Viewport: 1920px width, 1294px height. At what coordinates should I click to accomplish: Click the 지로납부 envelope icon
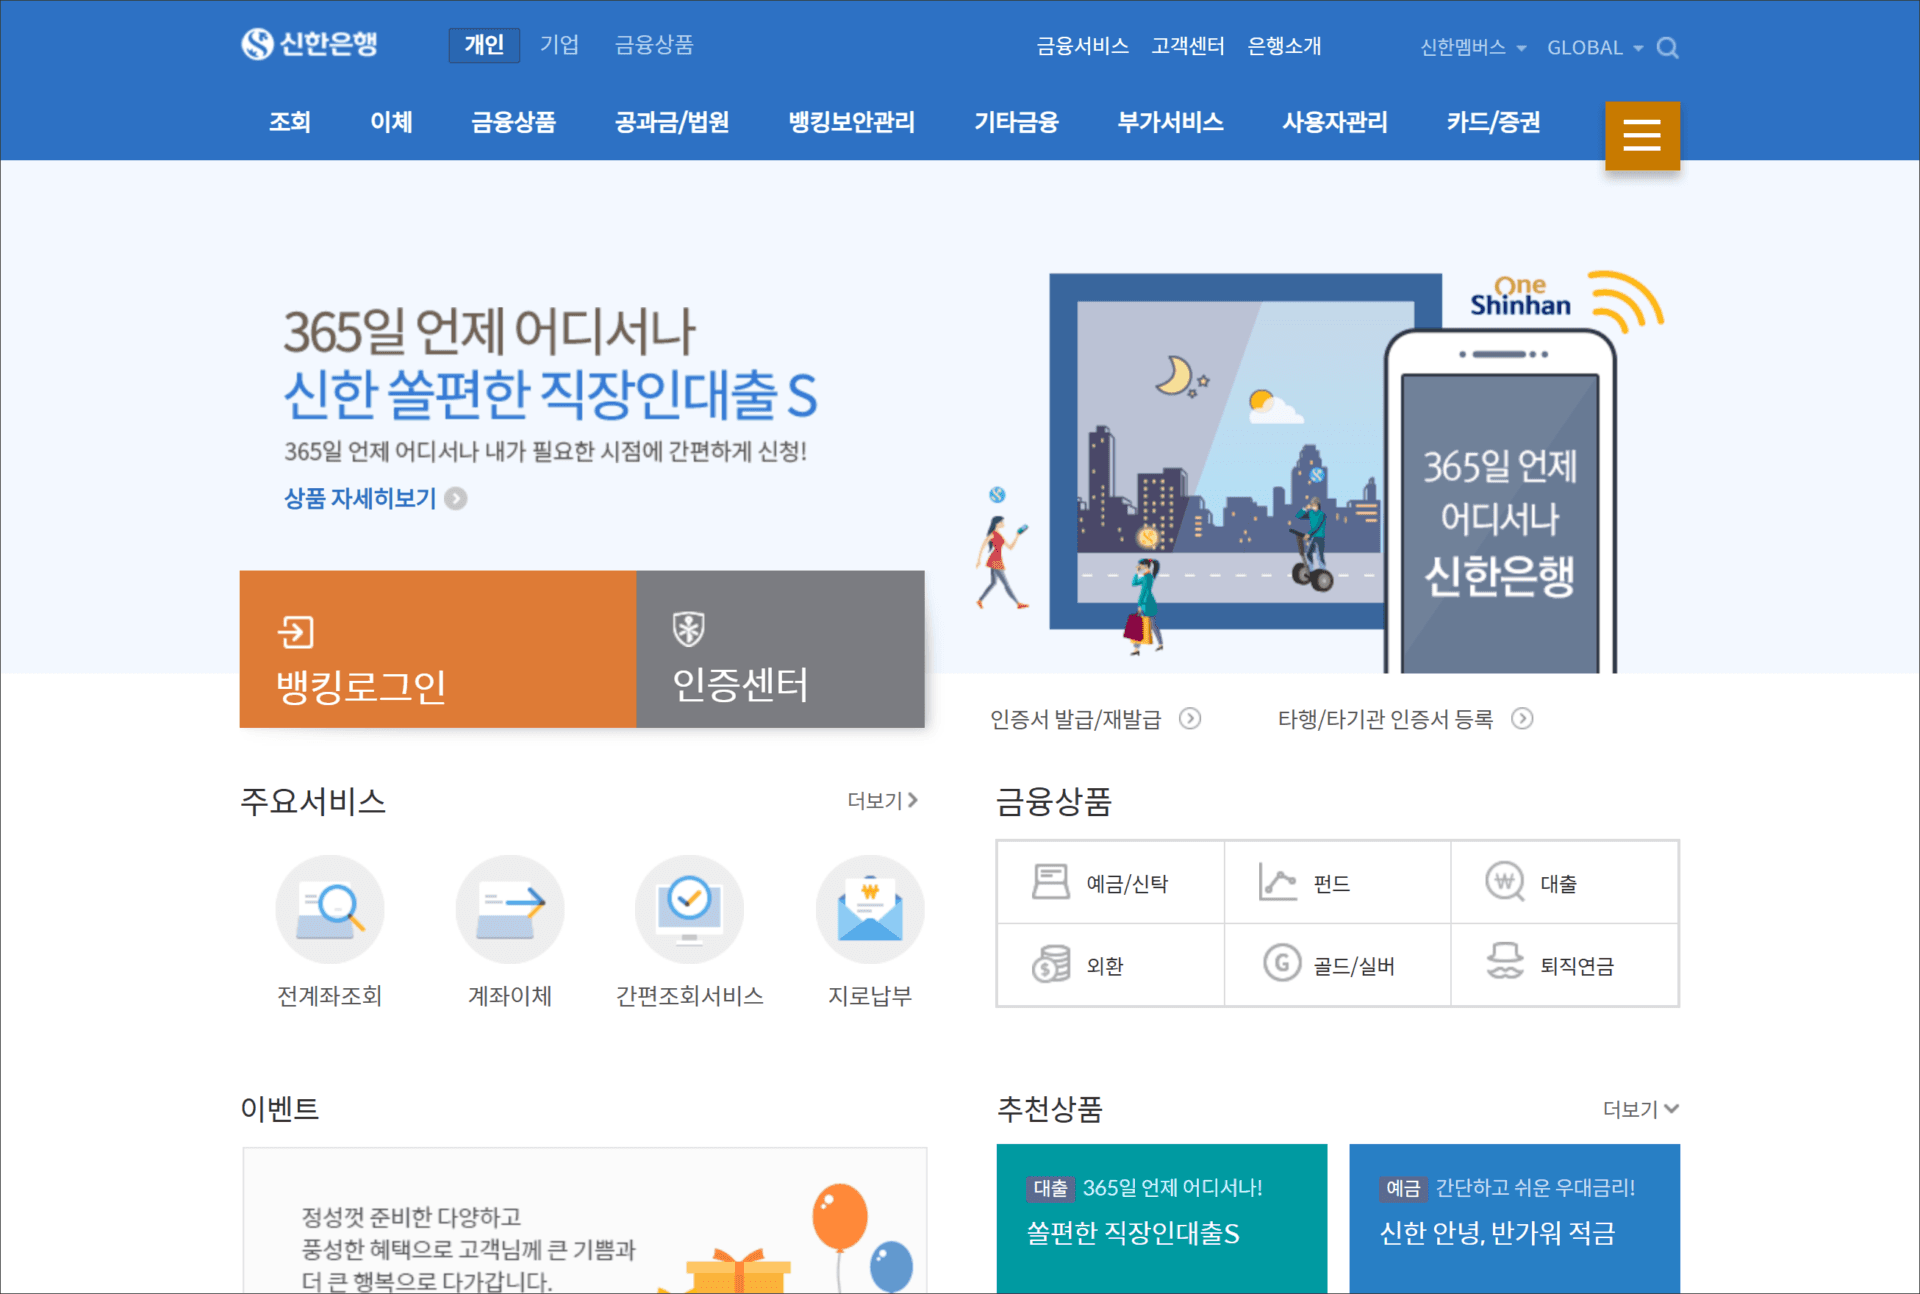pos(870,909)
